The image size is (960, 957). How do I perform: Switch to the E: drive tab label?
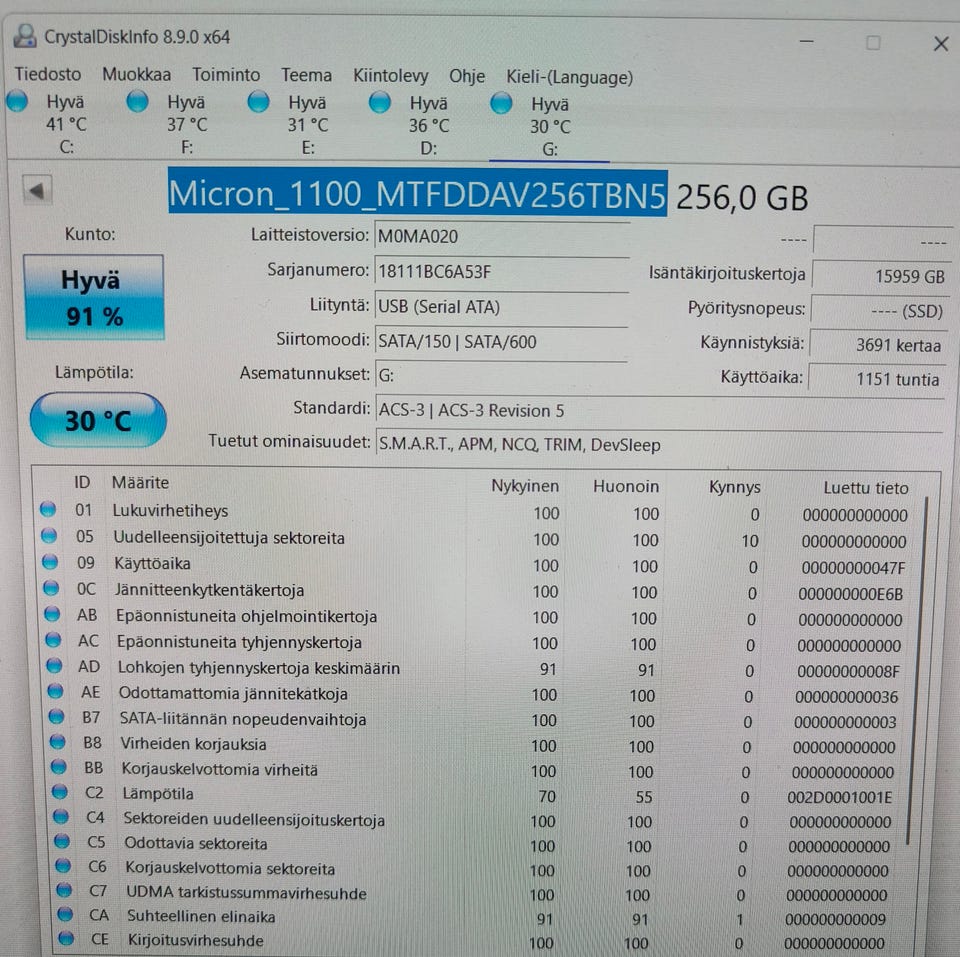pyautogui.click(x=308, y=148)
